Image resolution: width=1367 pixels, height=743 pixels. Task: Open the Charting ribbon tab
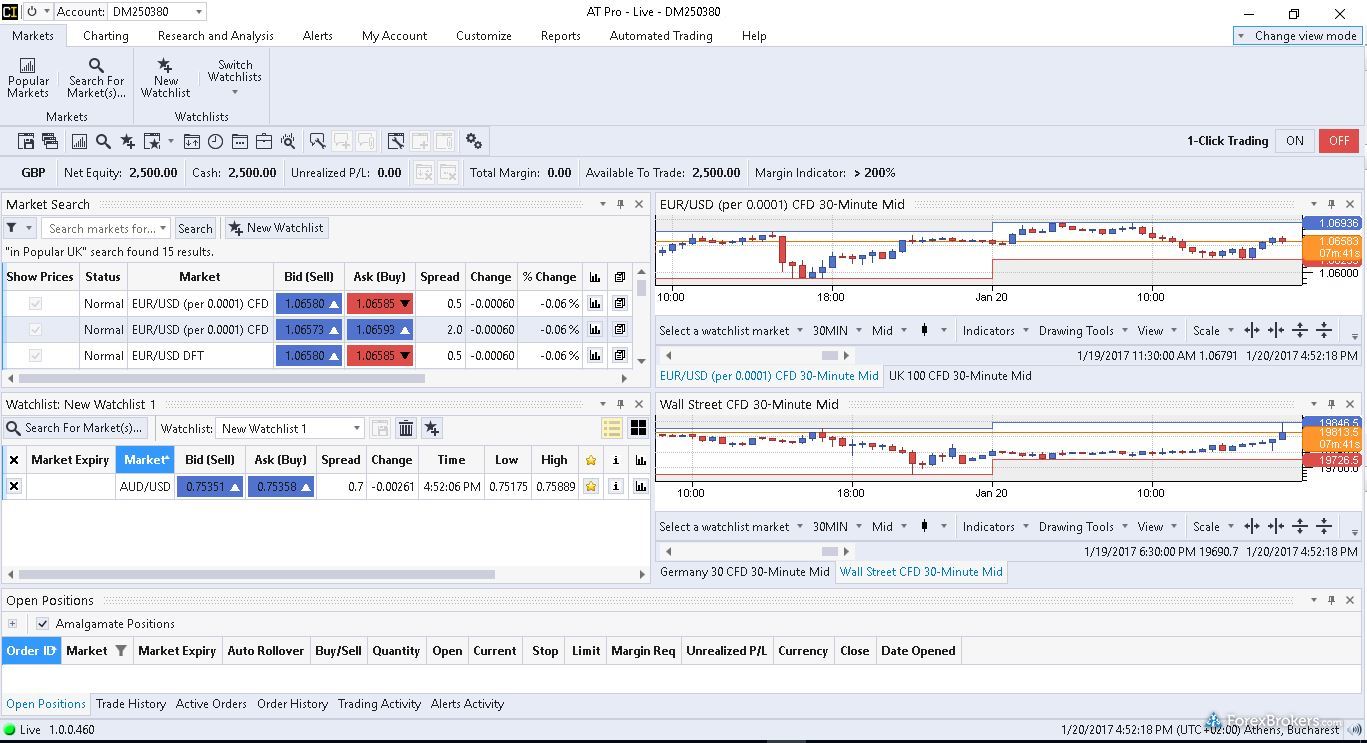pos(106,35)
